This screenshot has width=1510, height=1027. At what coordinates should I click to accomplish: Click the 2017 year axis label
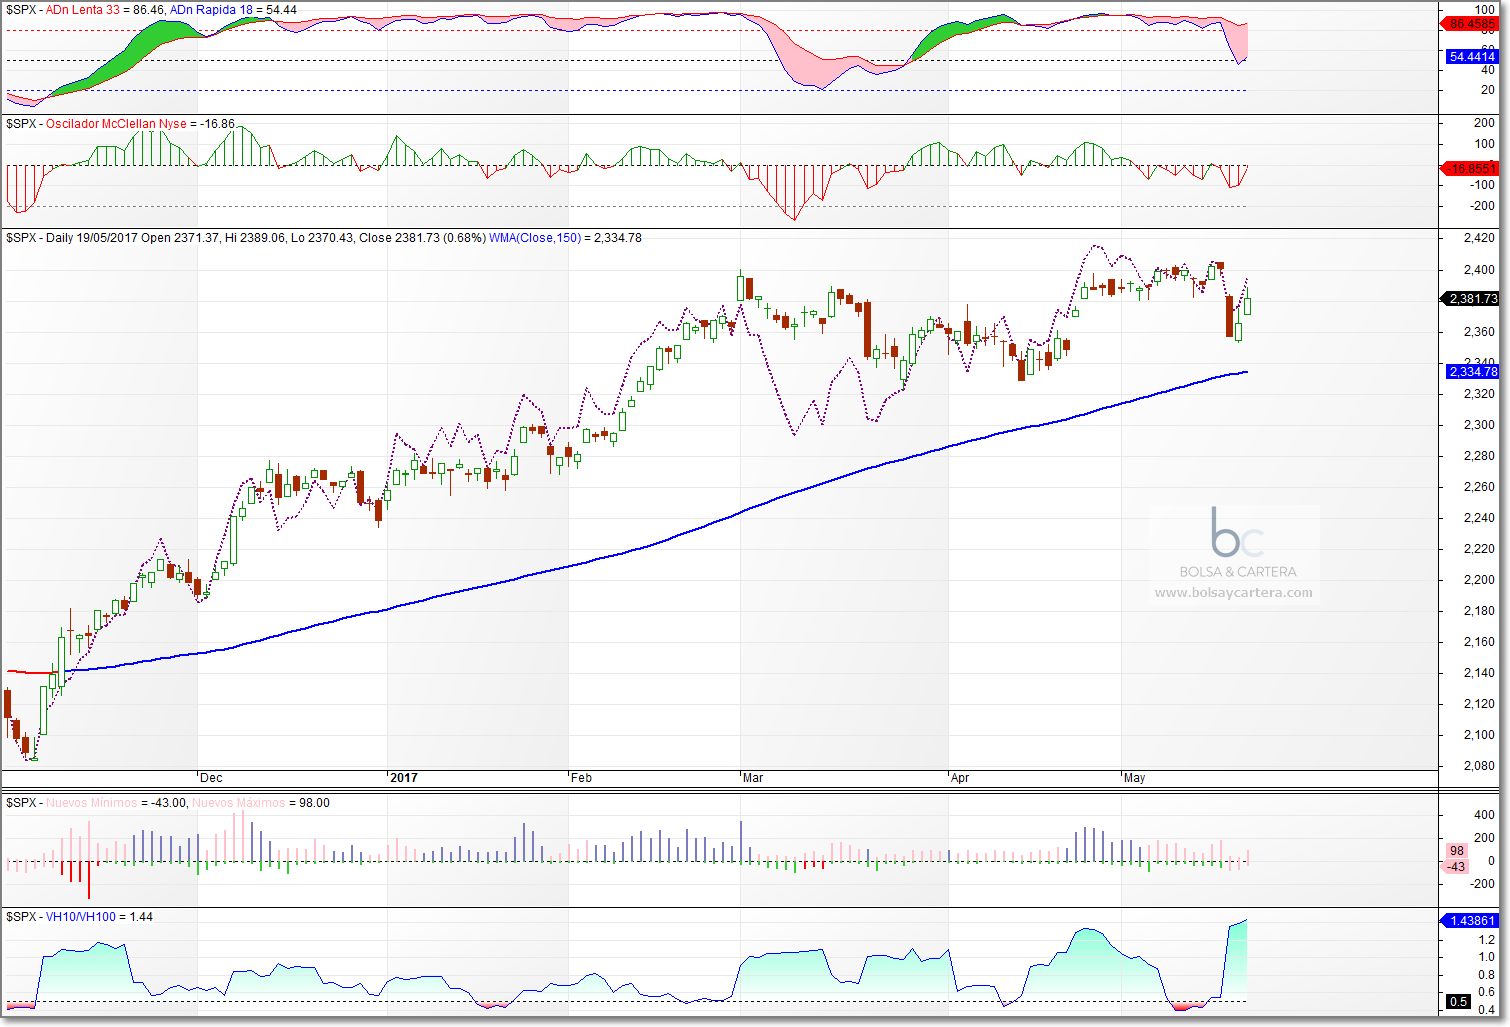pyautogui.click(x=404, y=778)
